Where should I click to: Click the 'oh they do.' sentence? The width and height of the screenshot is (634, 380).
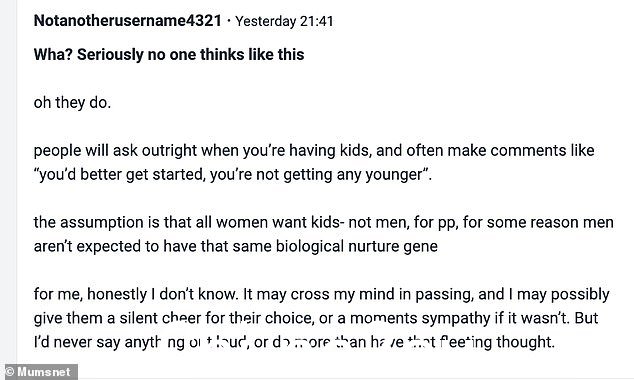click(72, 103)
